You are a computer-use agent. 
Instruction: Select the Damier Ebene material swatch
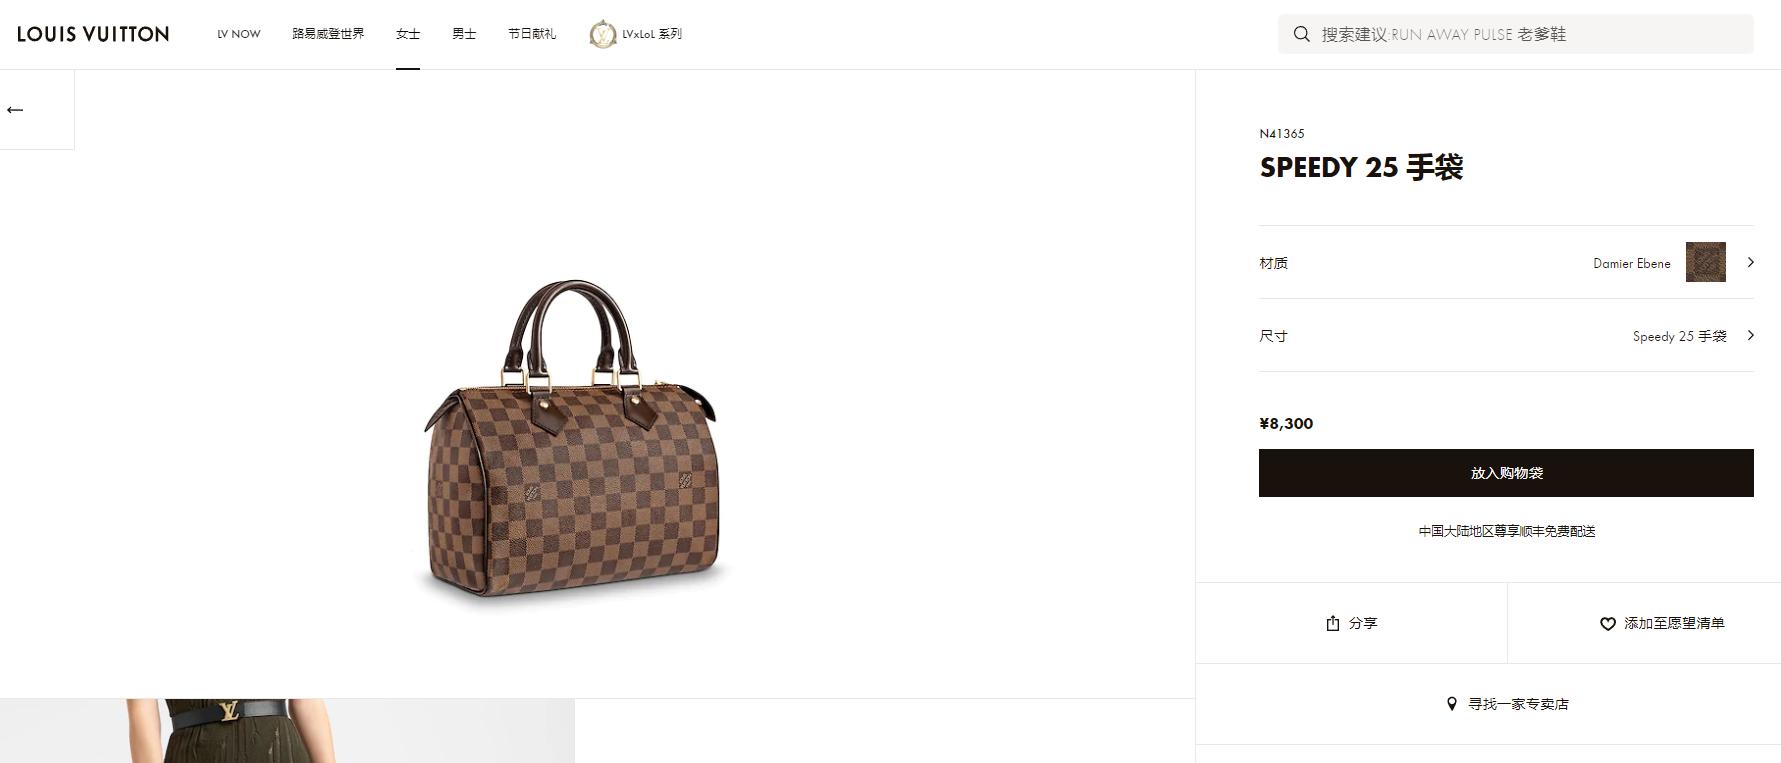[1705, 262]
